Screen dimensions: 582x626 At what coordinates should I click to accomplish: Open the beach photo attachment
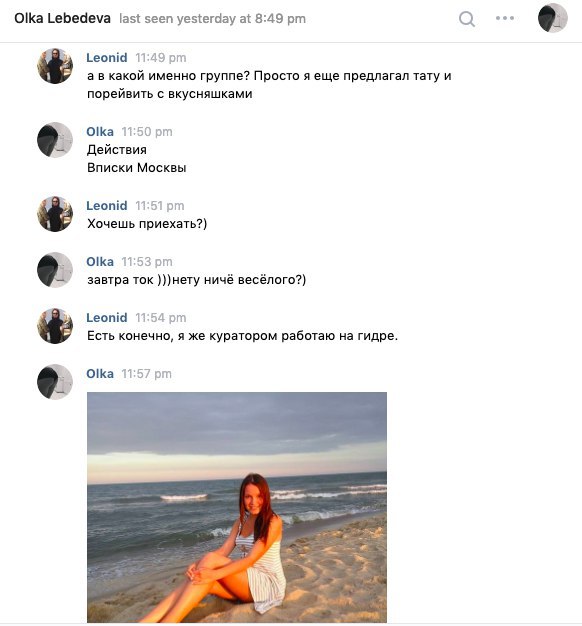[x=237, y=507]
